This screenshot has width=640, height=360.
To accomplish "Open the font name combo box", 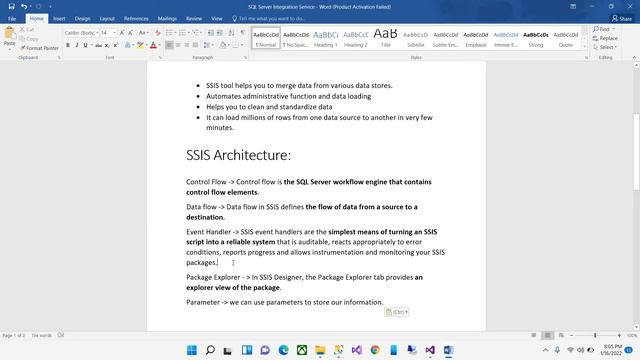I will 81,33.
